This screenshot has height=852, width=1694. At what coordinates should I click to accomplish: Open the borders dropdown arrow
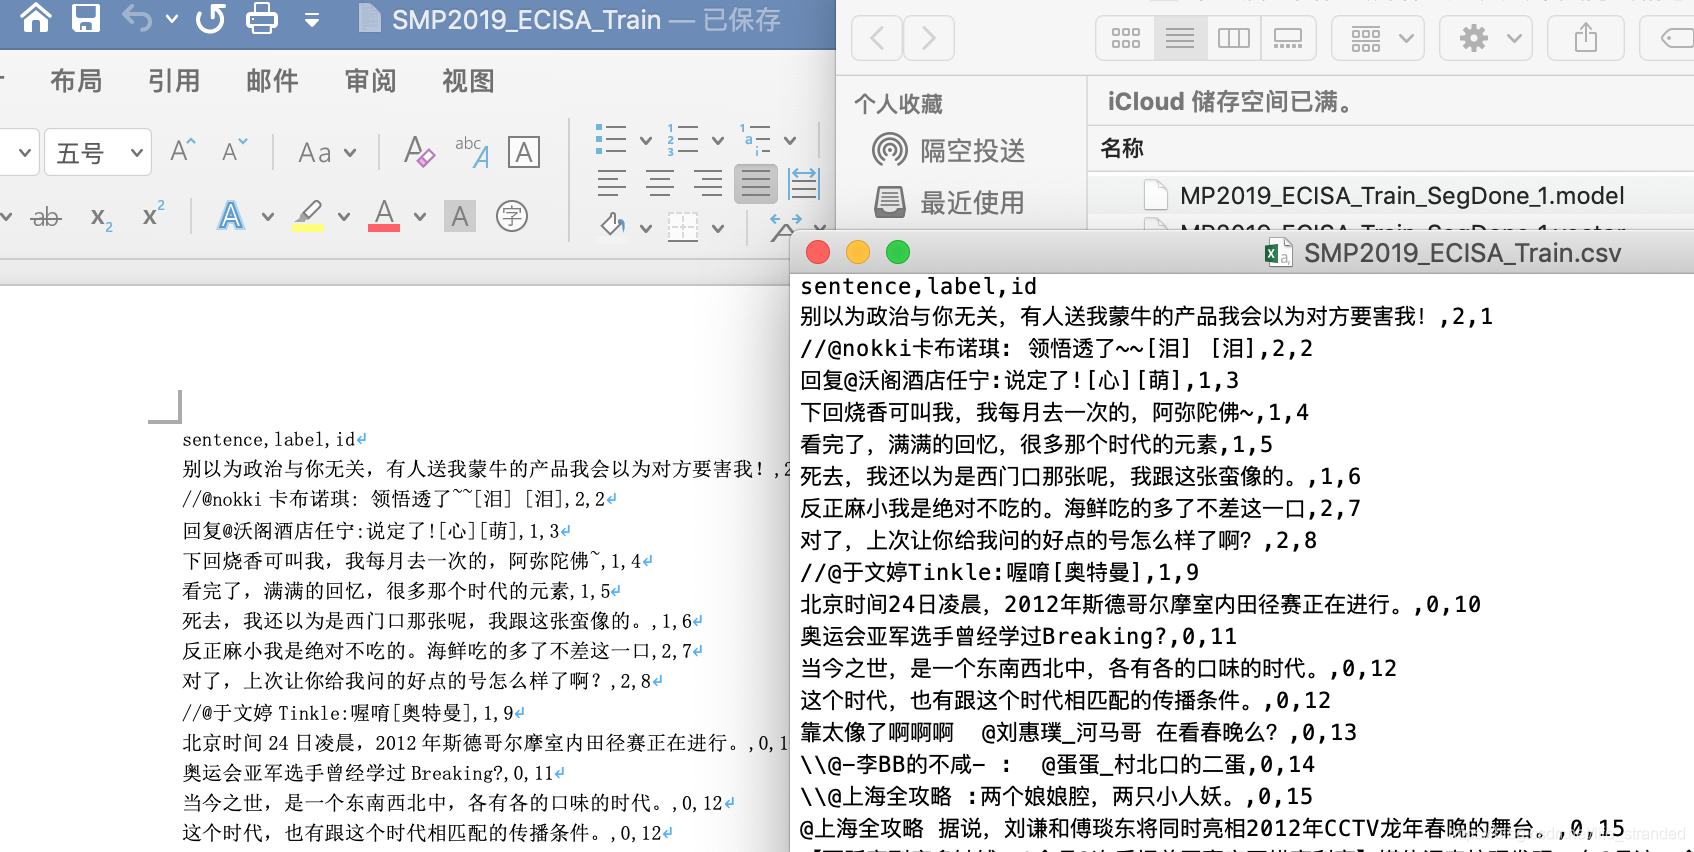(718, 228)
